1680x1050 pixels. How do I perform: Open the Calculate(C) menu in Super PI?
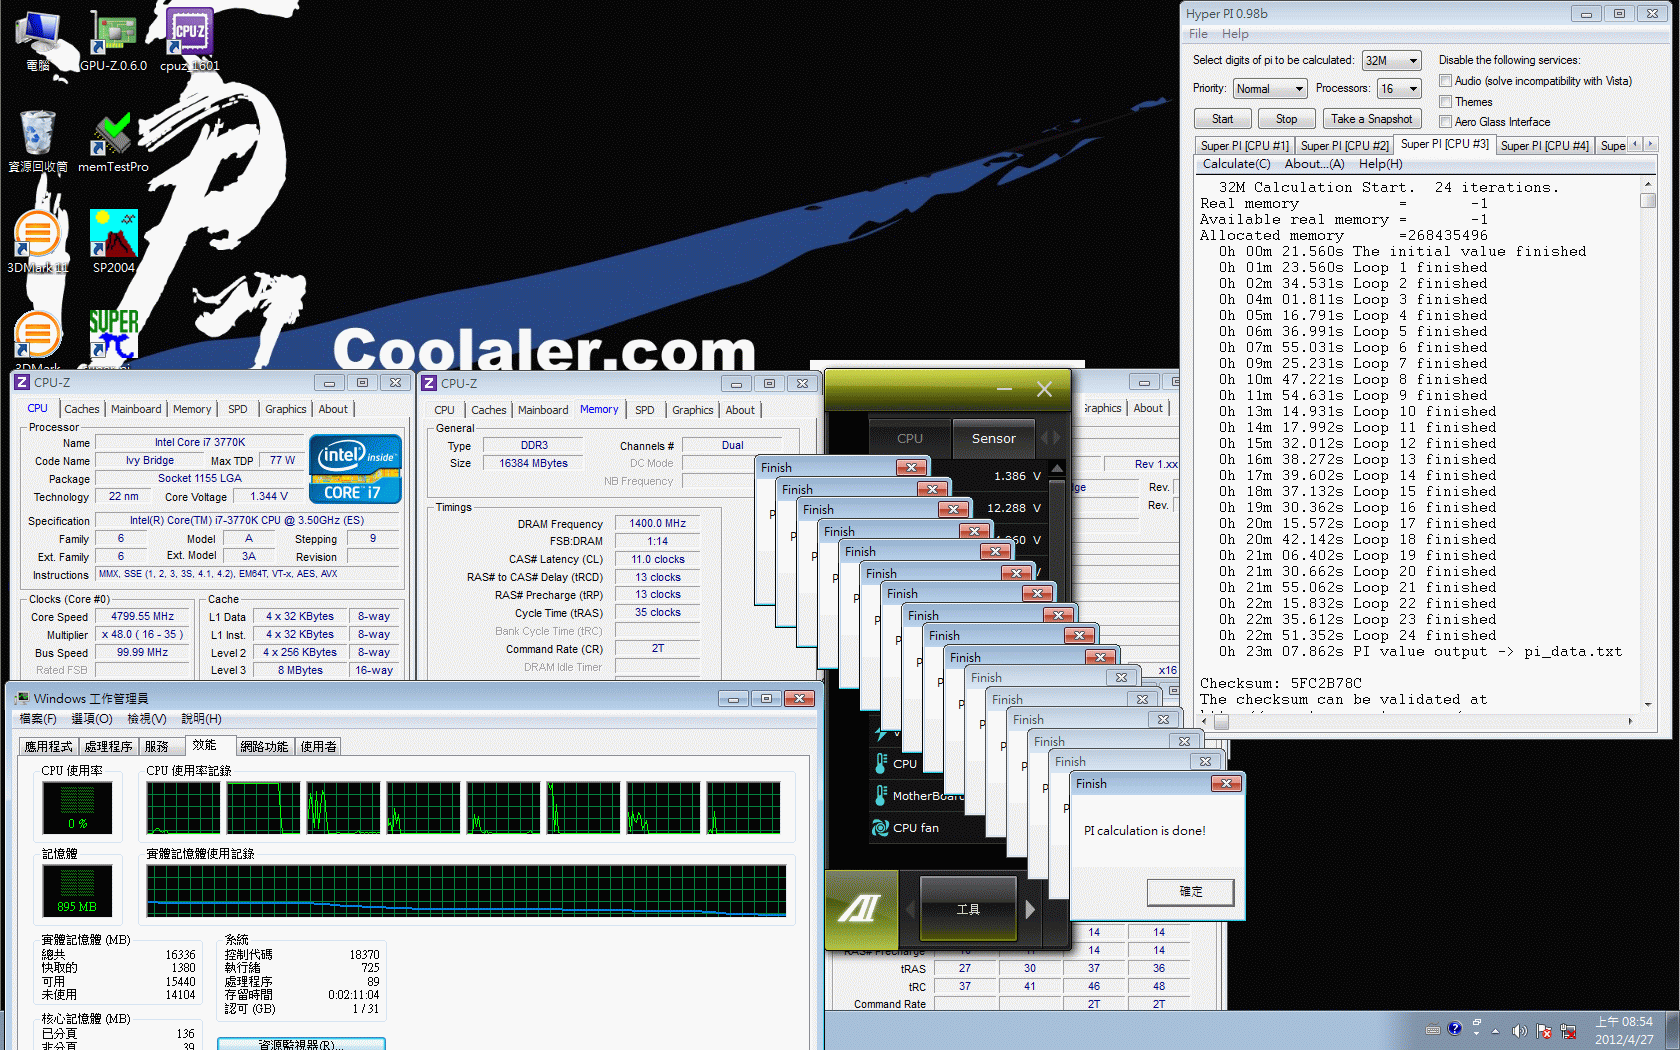[x=1236, y=164]
